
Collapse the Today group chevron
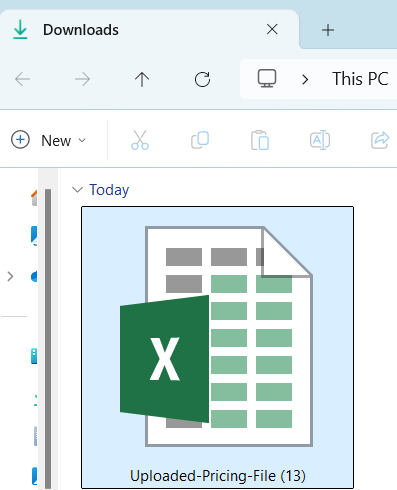point(77,190)
